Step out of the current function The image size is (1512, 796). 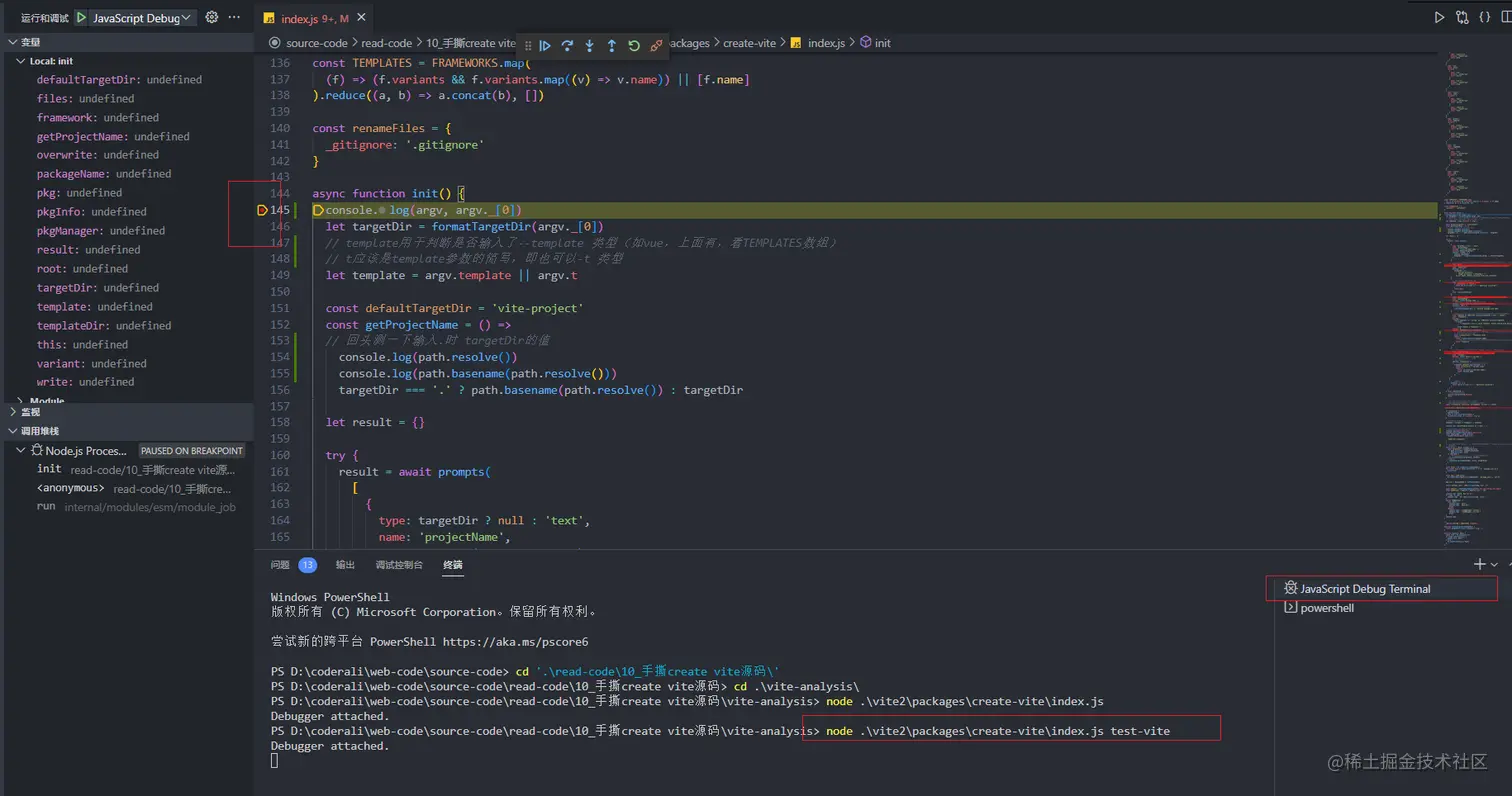click(x=611, y=45)
